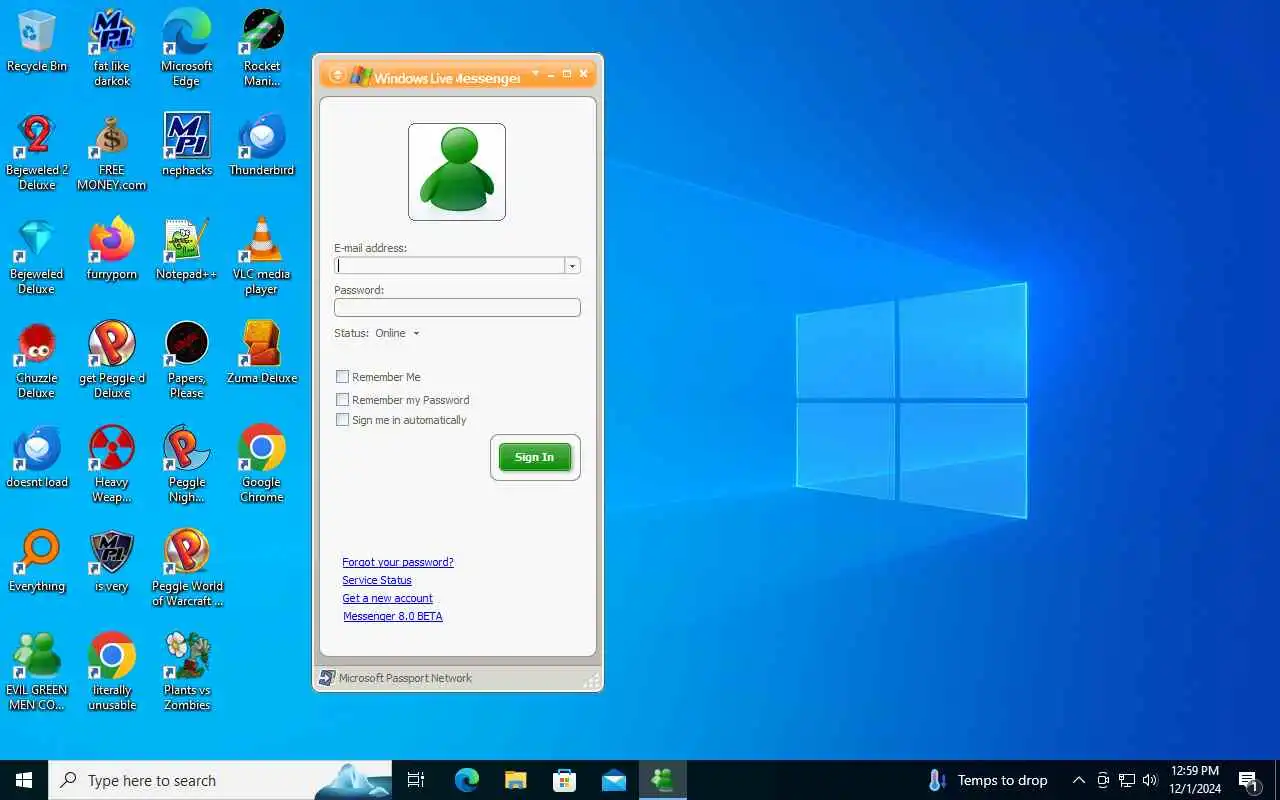Open the Service Status link
The image size is (1280, 800).
(377, 580)
